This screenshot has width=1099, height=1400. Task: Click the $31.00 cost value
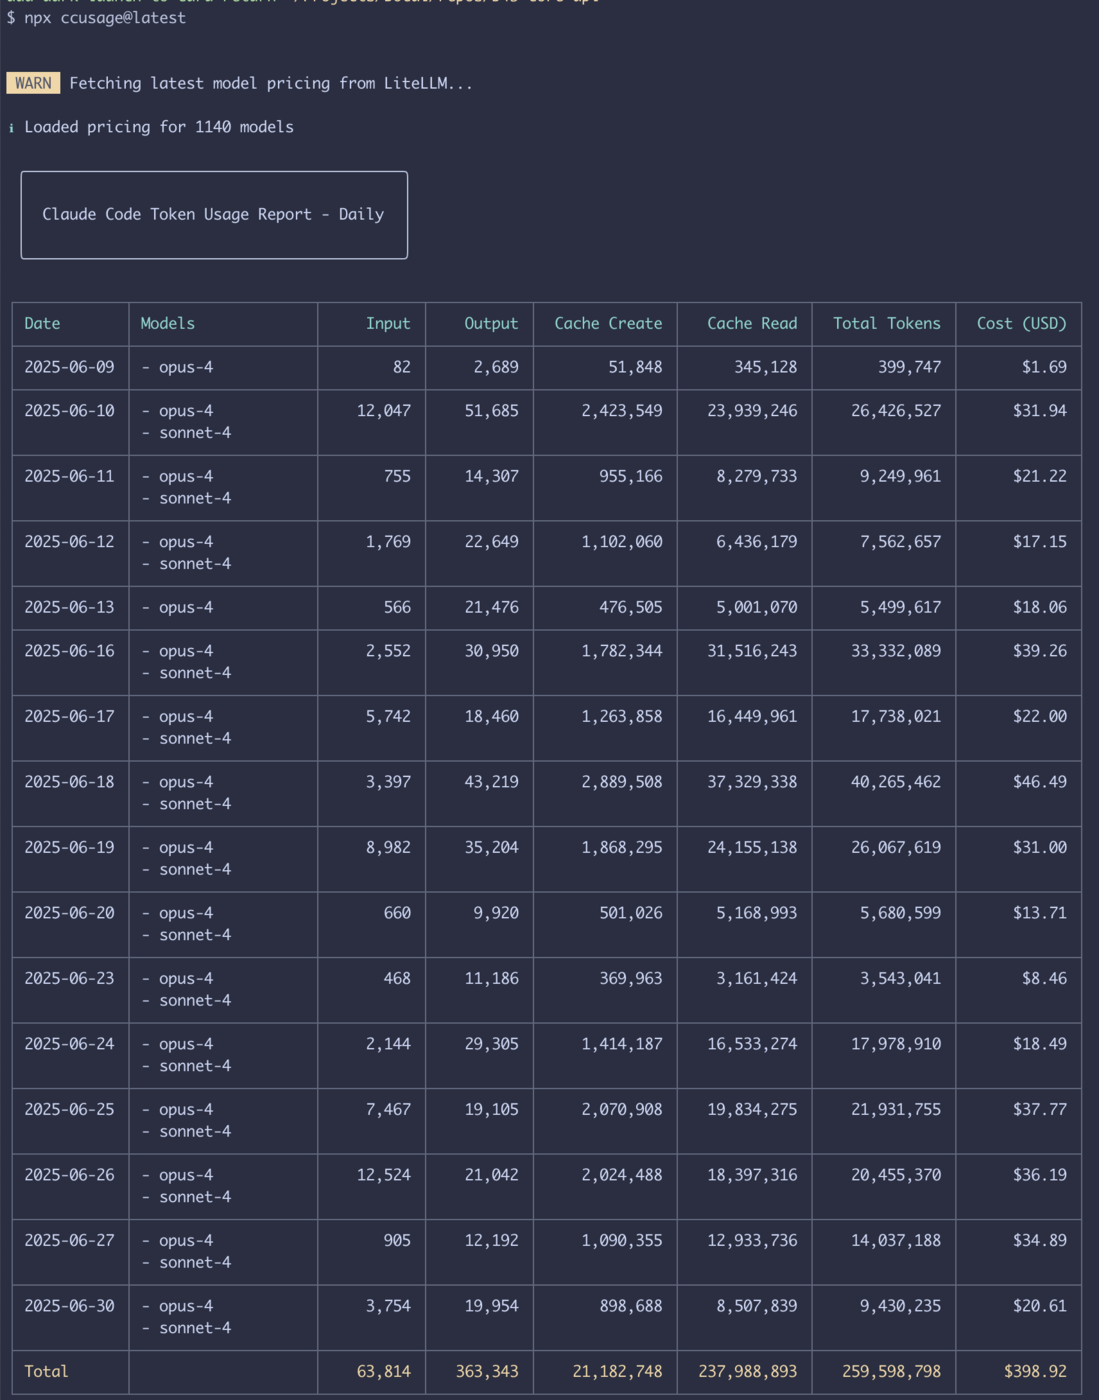pos(1040,847)
